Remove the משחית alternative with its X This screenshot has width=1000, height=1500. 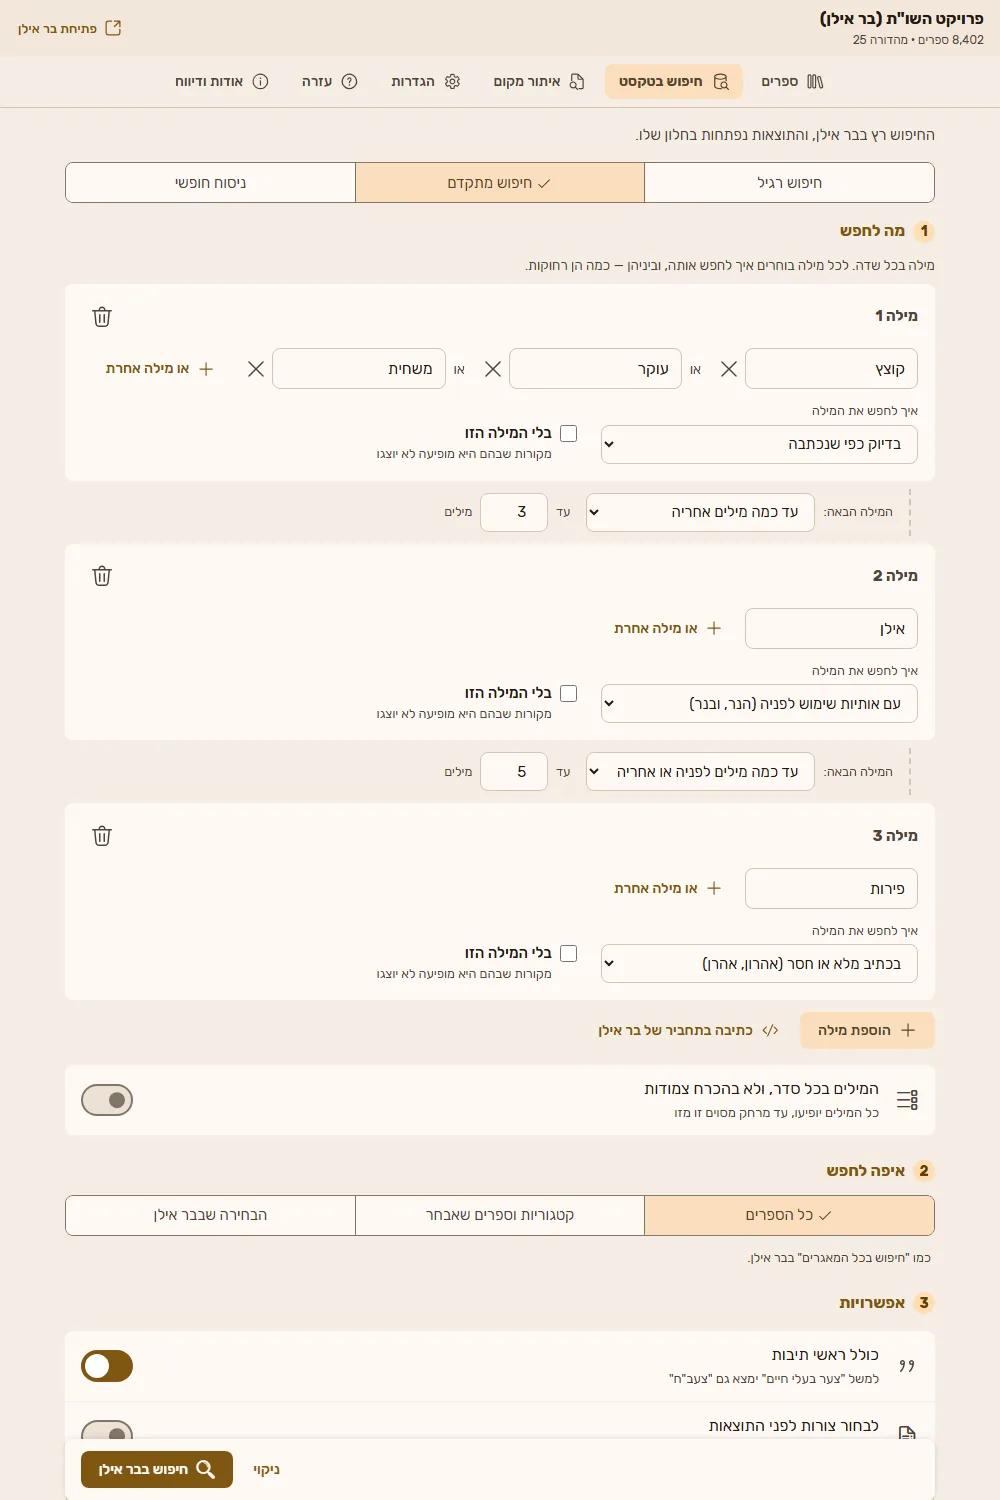pos(256,369)
